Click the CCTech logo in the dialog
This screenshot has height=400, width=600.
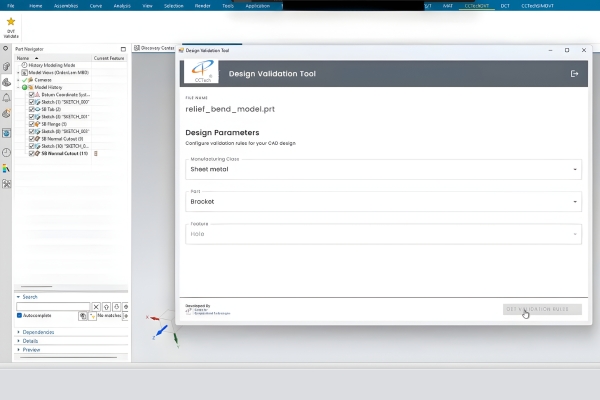[202, 72]
